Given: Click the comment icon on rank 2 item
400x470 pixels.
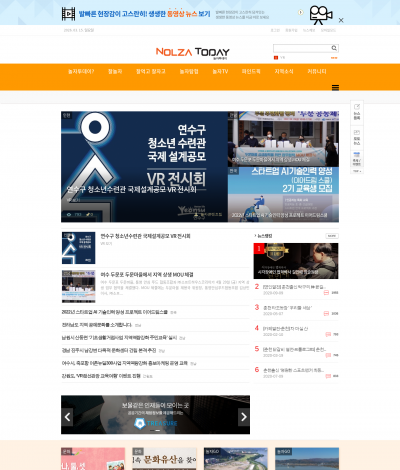Looking at the screenshot, I should (x=326, y=293).
